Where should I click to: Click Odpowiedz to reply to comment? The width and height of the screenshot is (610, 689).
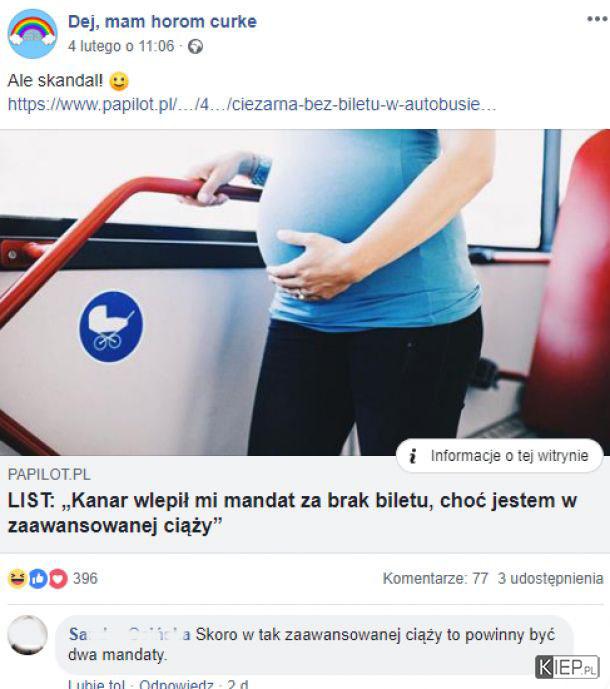point(176,684)
